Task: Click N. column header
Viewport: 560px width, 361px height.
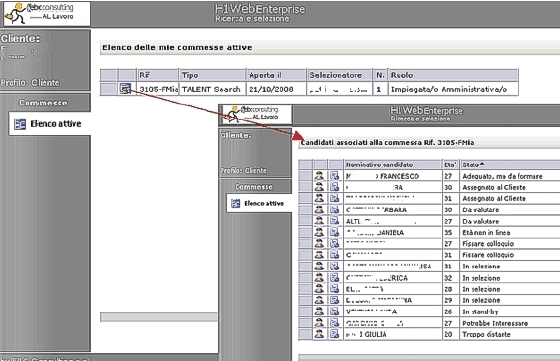Action: point(380,75)
